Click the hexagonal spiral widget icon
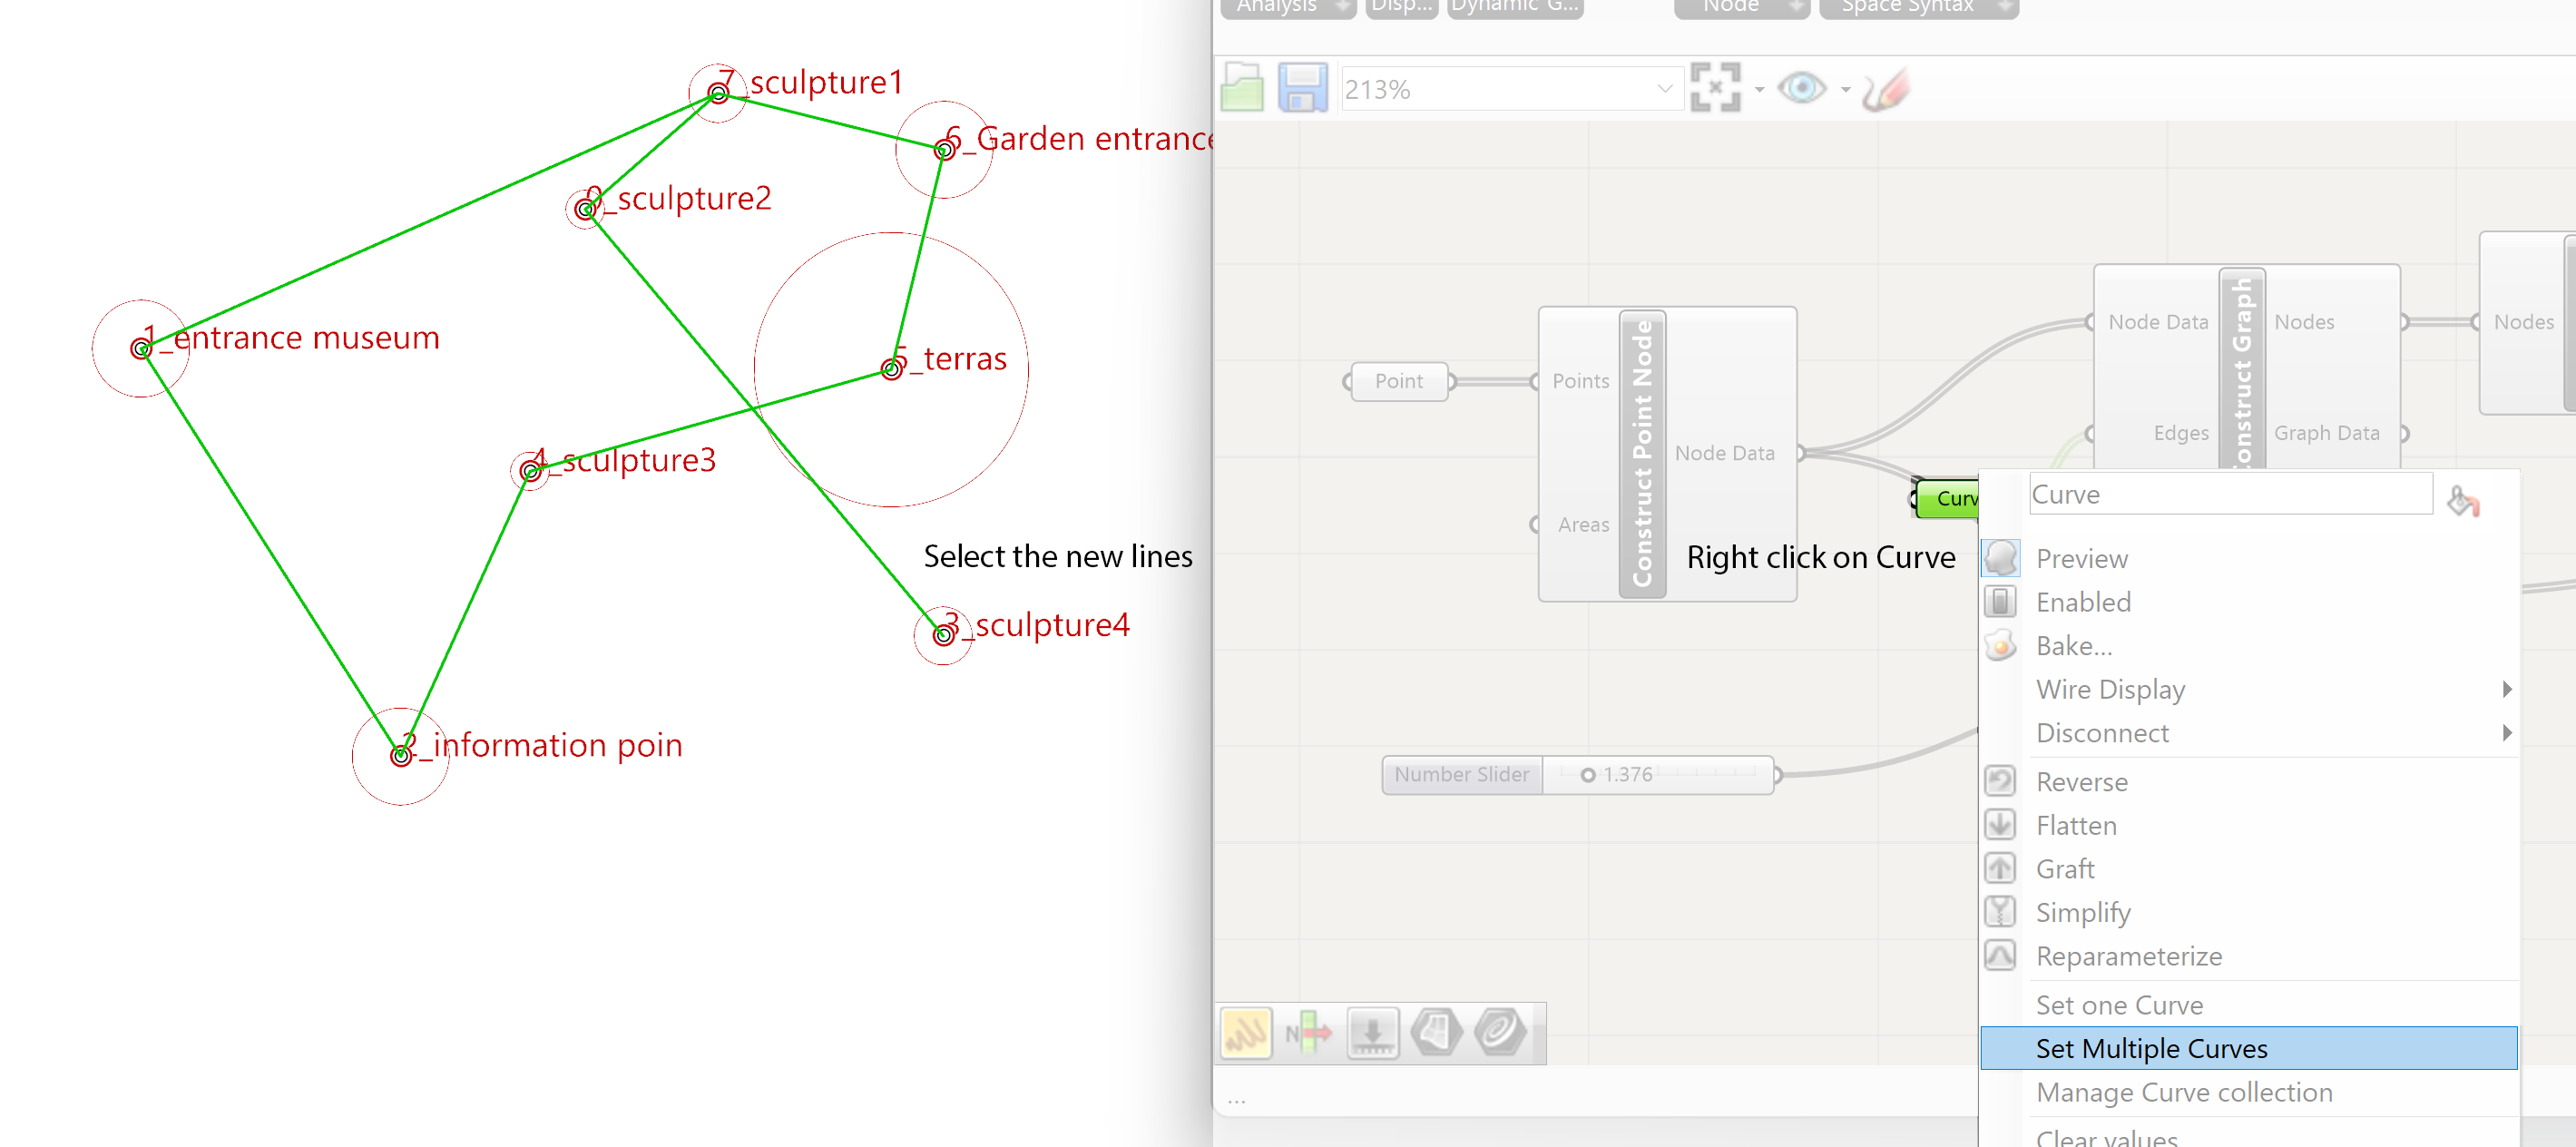This screenshot has width=2576, height=1147. 1500,1031
